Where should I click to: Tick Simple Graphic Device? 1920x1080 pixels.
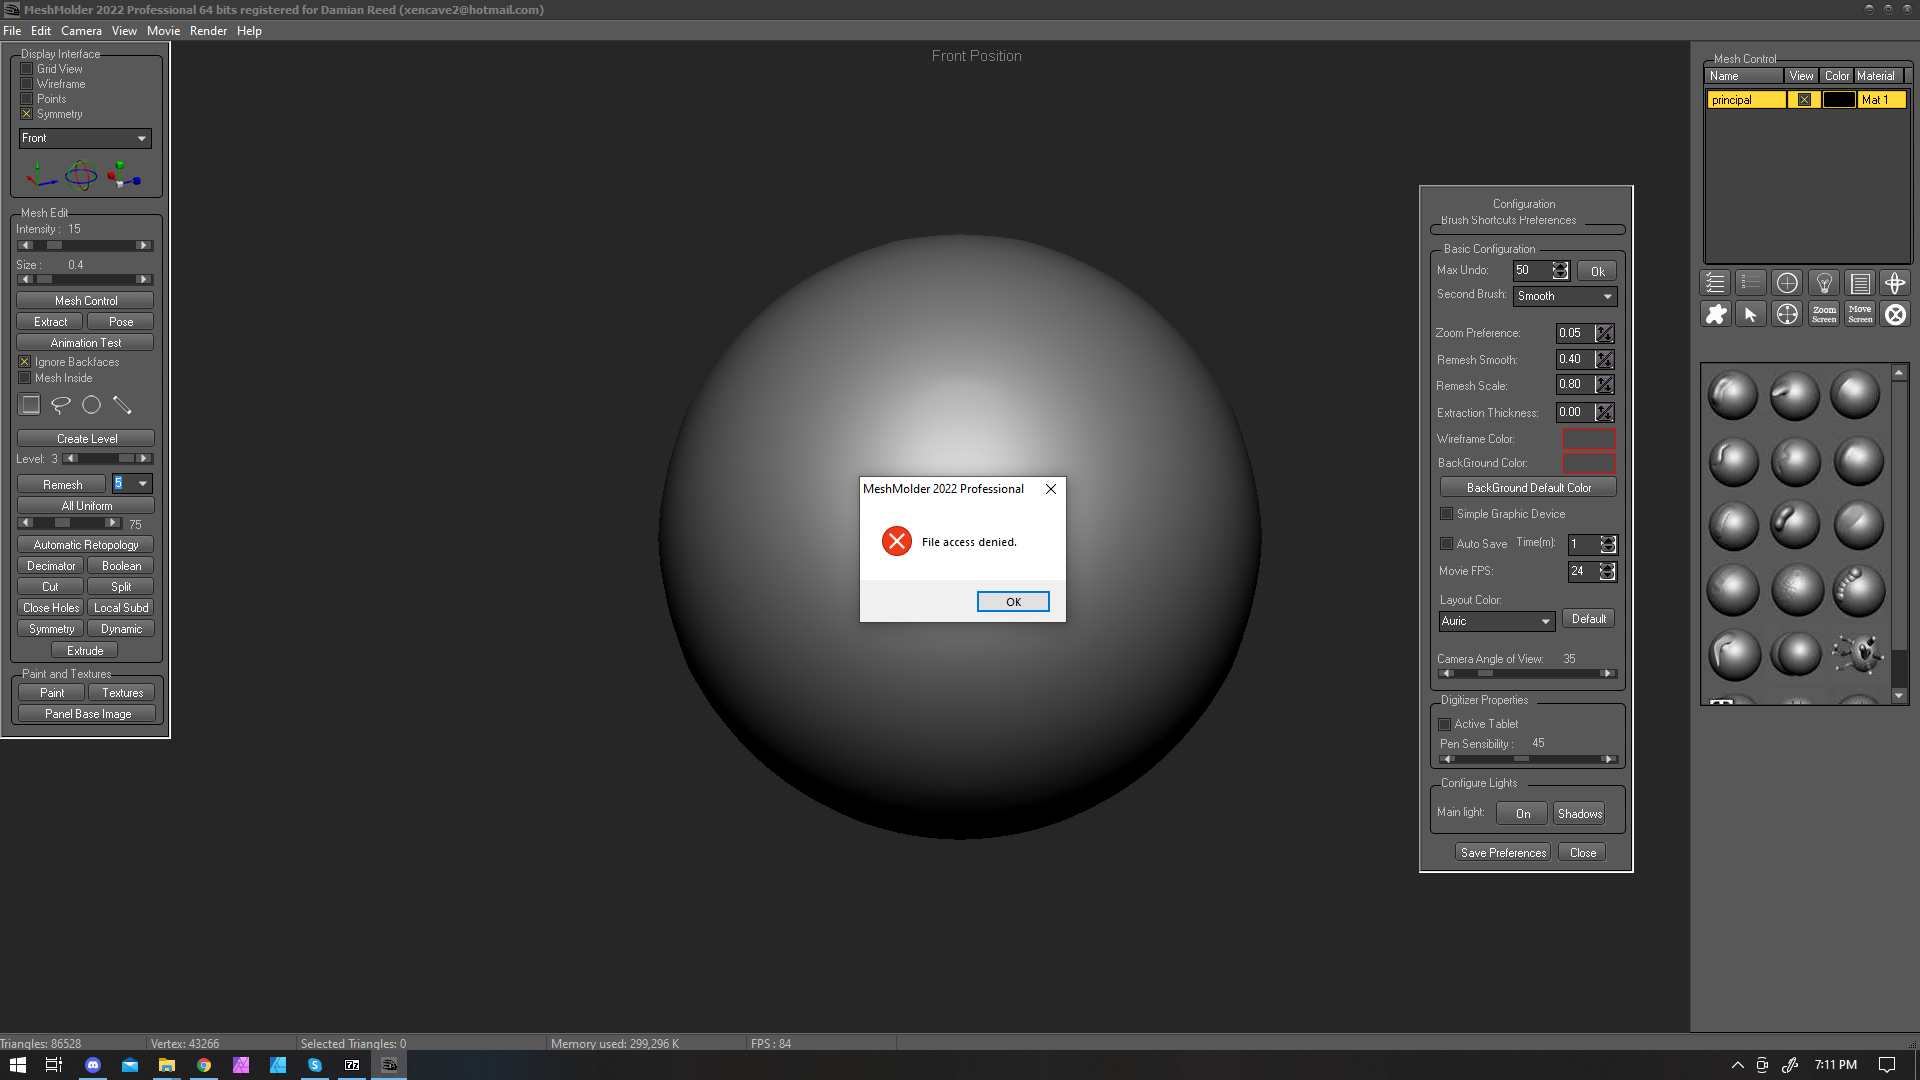1446,514
